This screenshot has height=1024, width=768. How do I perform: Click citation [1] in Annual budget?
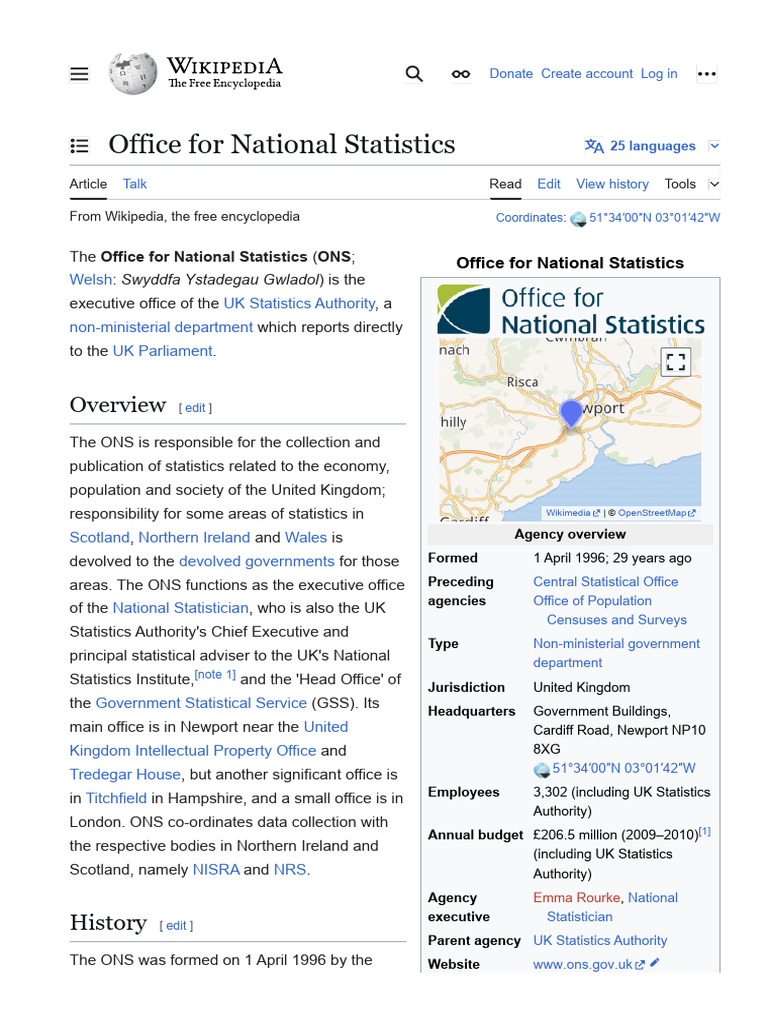click(x=705, y=832)
